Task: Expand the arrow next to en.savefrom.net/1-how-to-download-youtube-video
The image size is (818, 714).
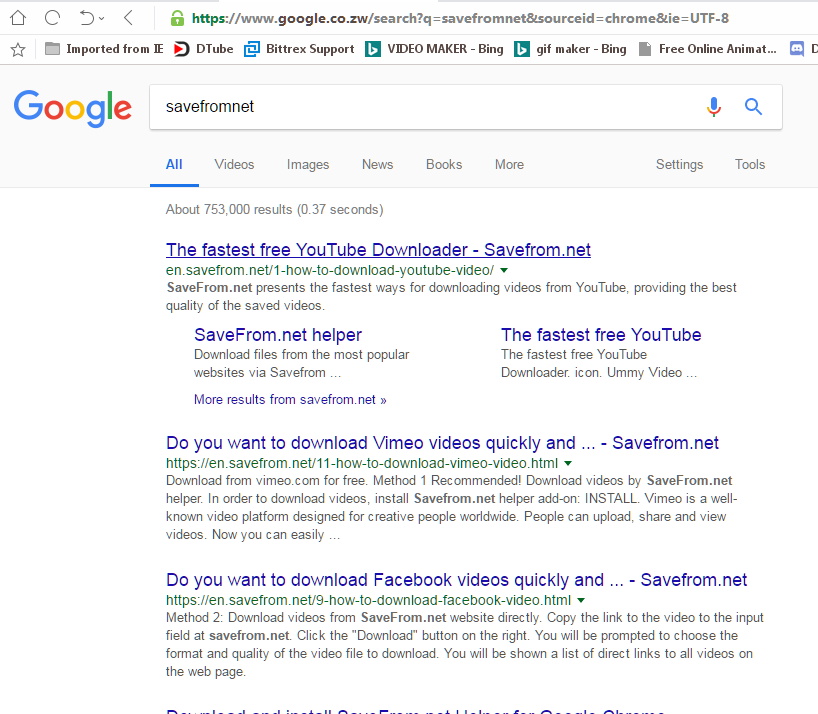Action: [504, 270]
